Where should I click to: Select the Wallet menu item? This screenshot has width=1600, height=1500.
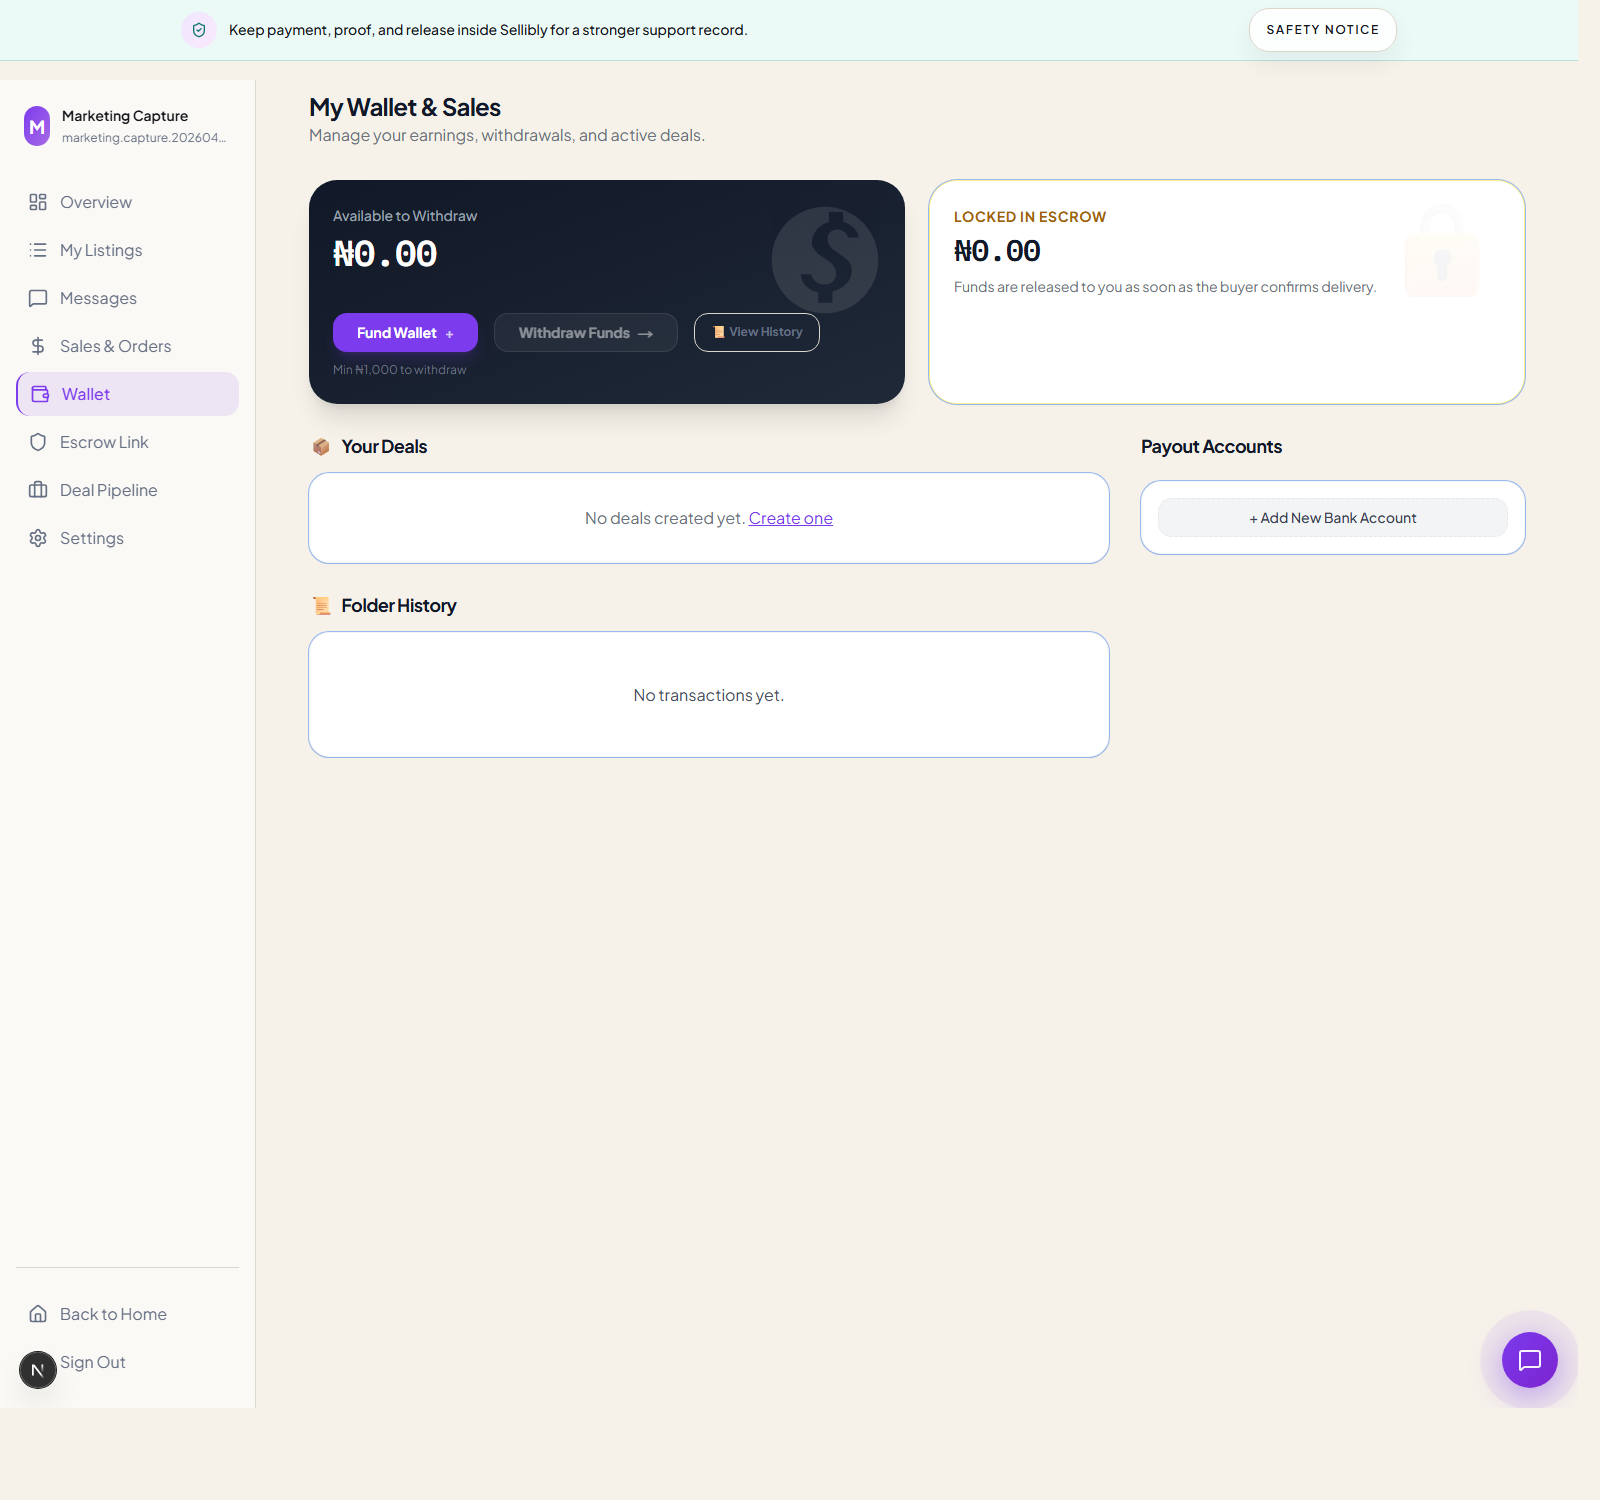pyautogui.click(x=127, y=394)
